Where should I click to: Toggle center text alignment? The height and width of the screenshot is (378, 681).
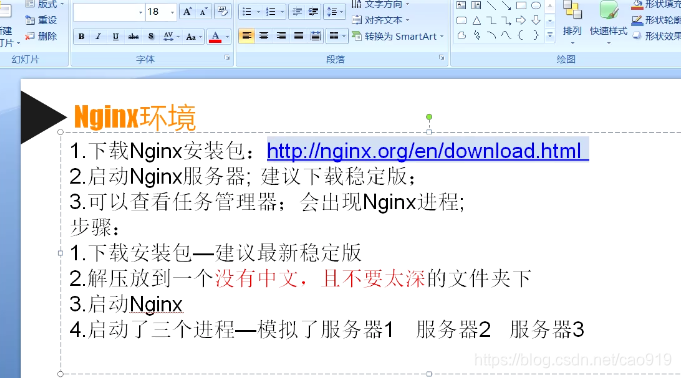point(264,36)
